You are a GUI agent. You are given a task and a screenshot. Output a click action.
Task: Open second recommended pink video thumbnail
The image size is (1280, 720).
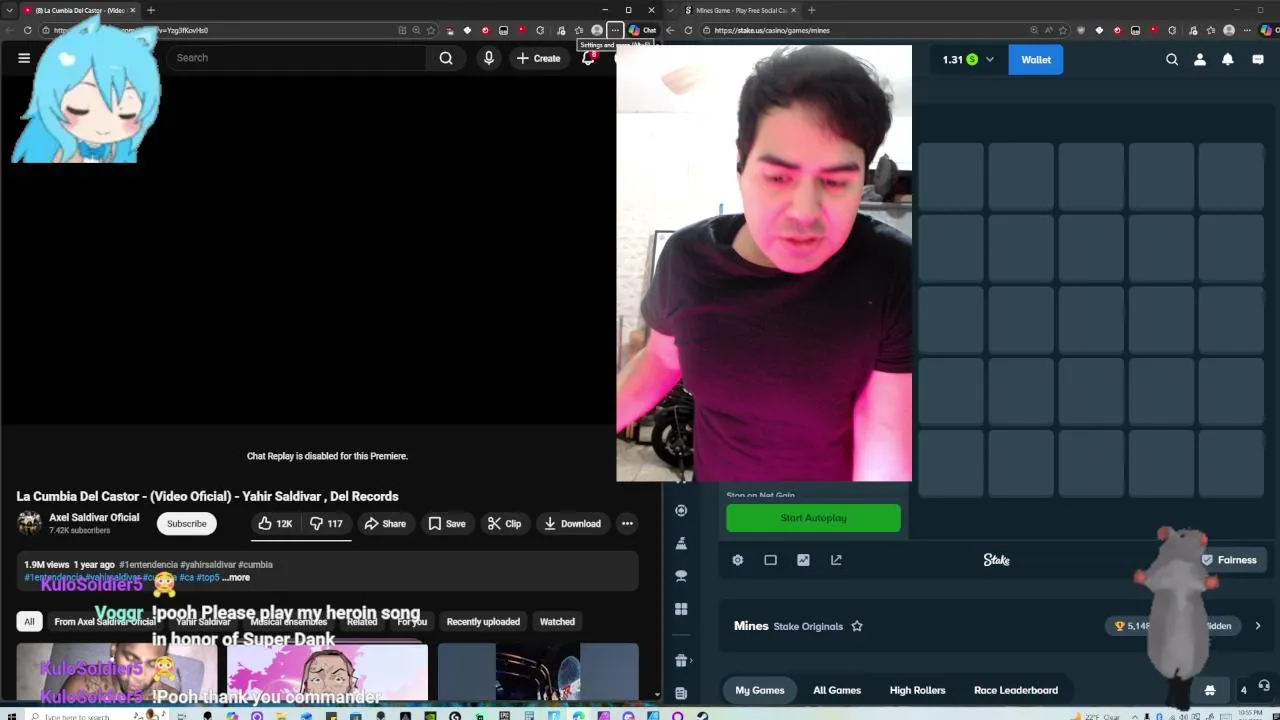click(327, 672)
